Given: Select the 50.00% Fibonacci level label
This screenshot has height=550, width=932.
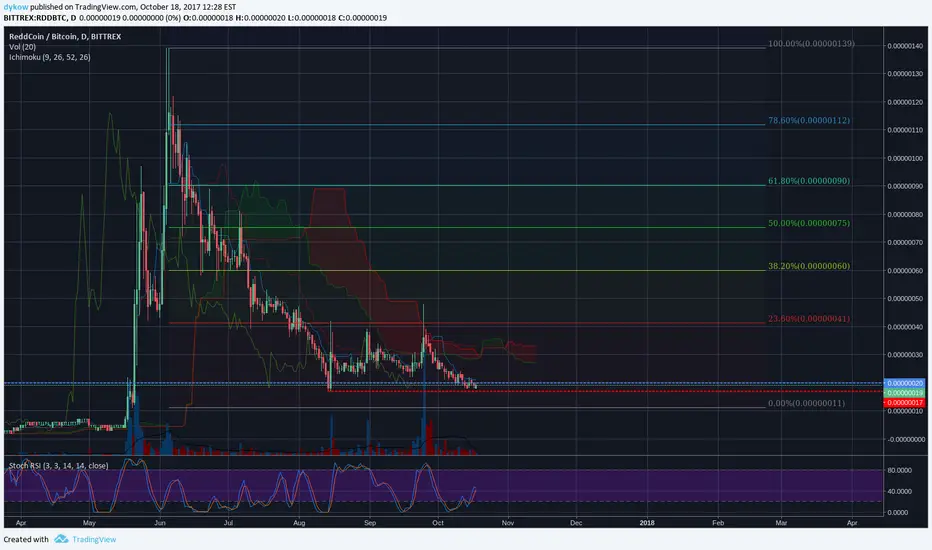Looking at the screenshot, I should coord(809,223).
